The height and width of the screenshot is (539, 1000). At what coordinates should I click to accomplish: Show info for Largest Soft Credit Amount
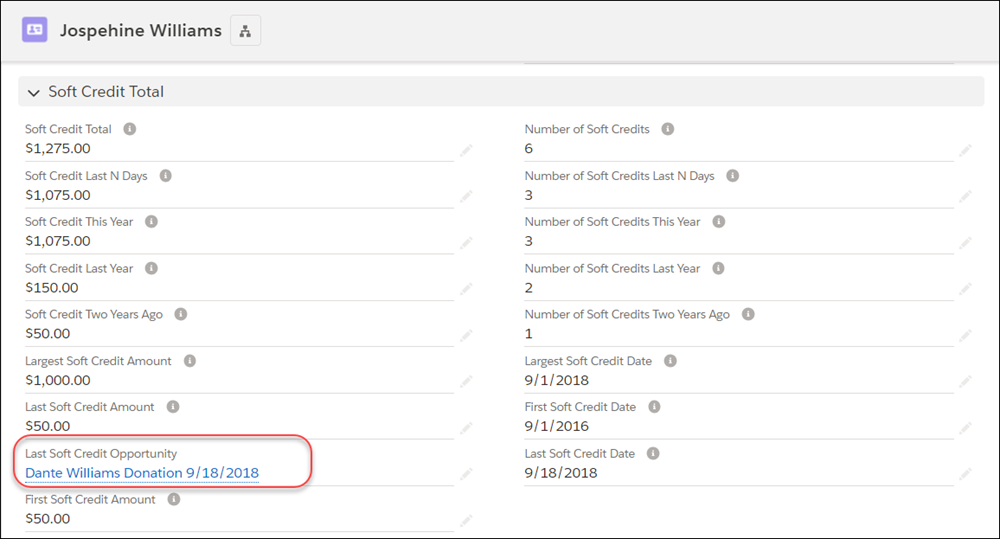click(x=189, y=360)
